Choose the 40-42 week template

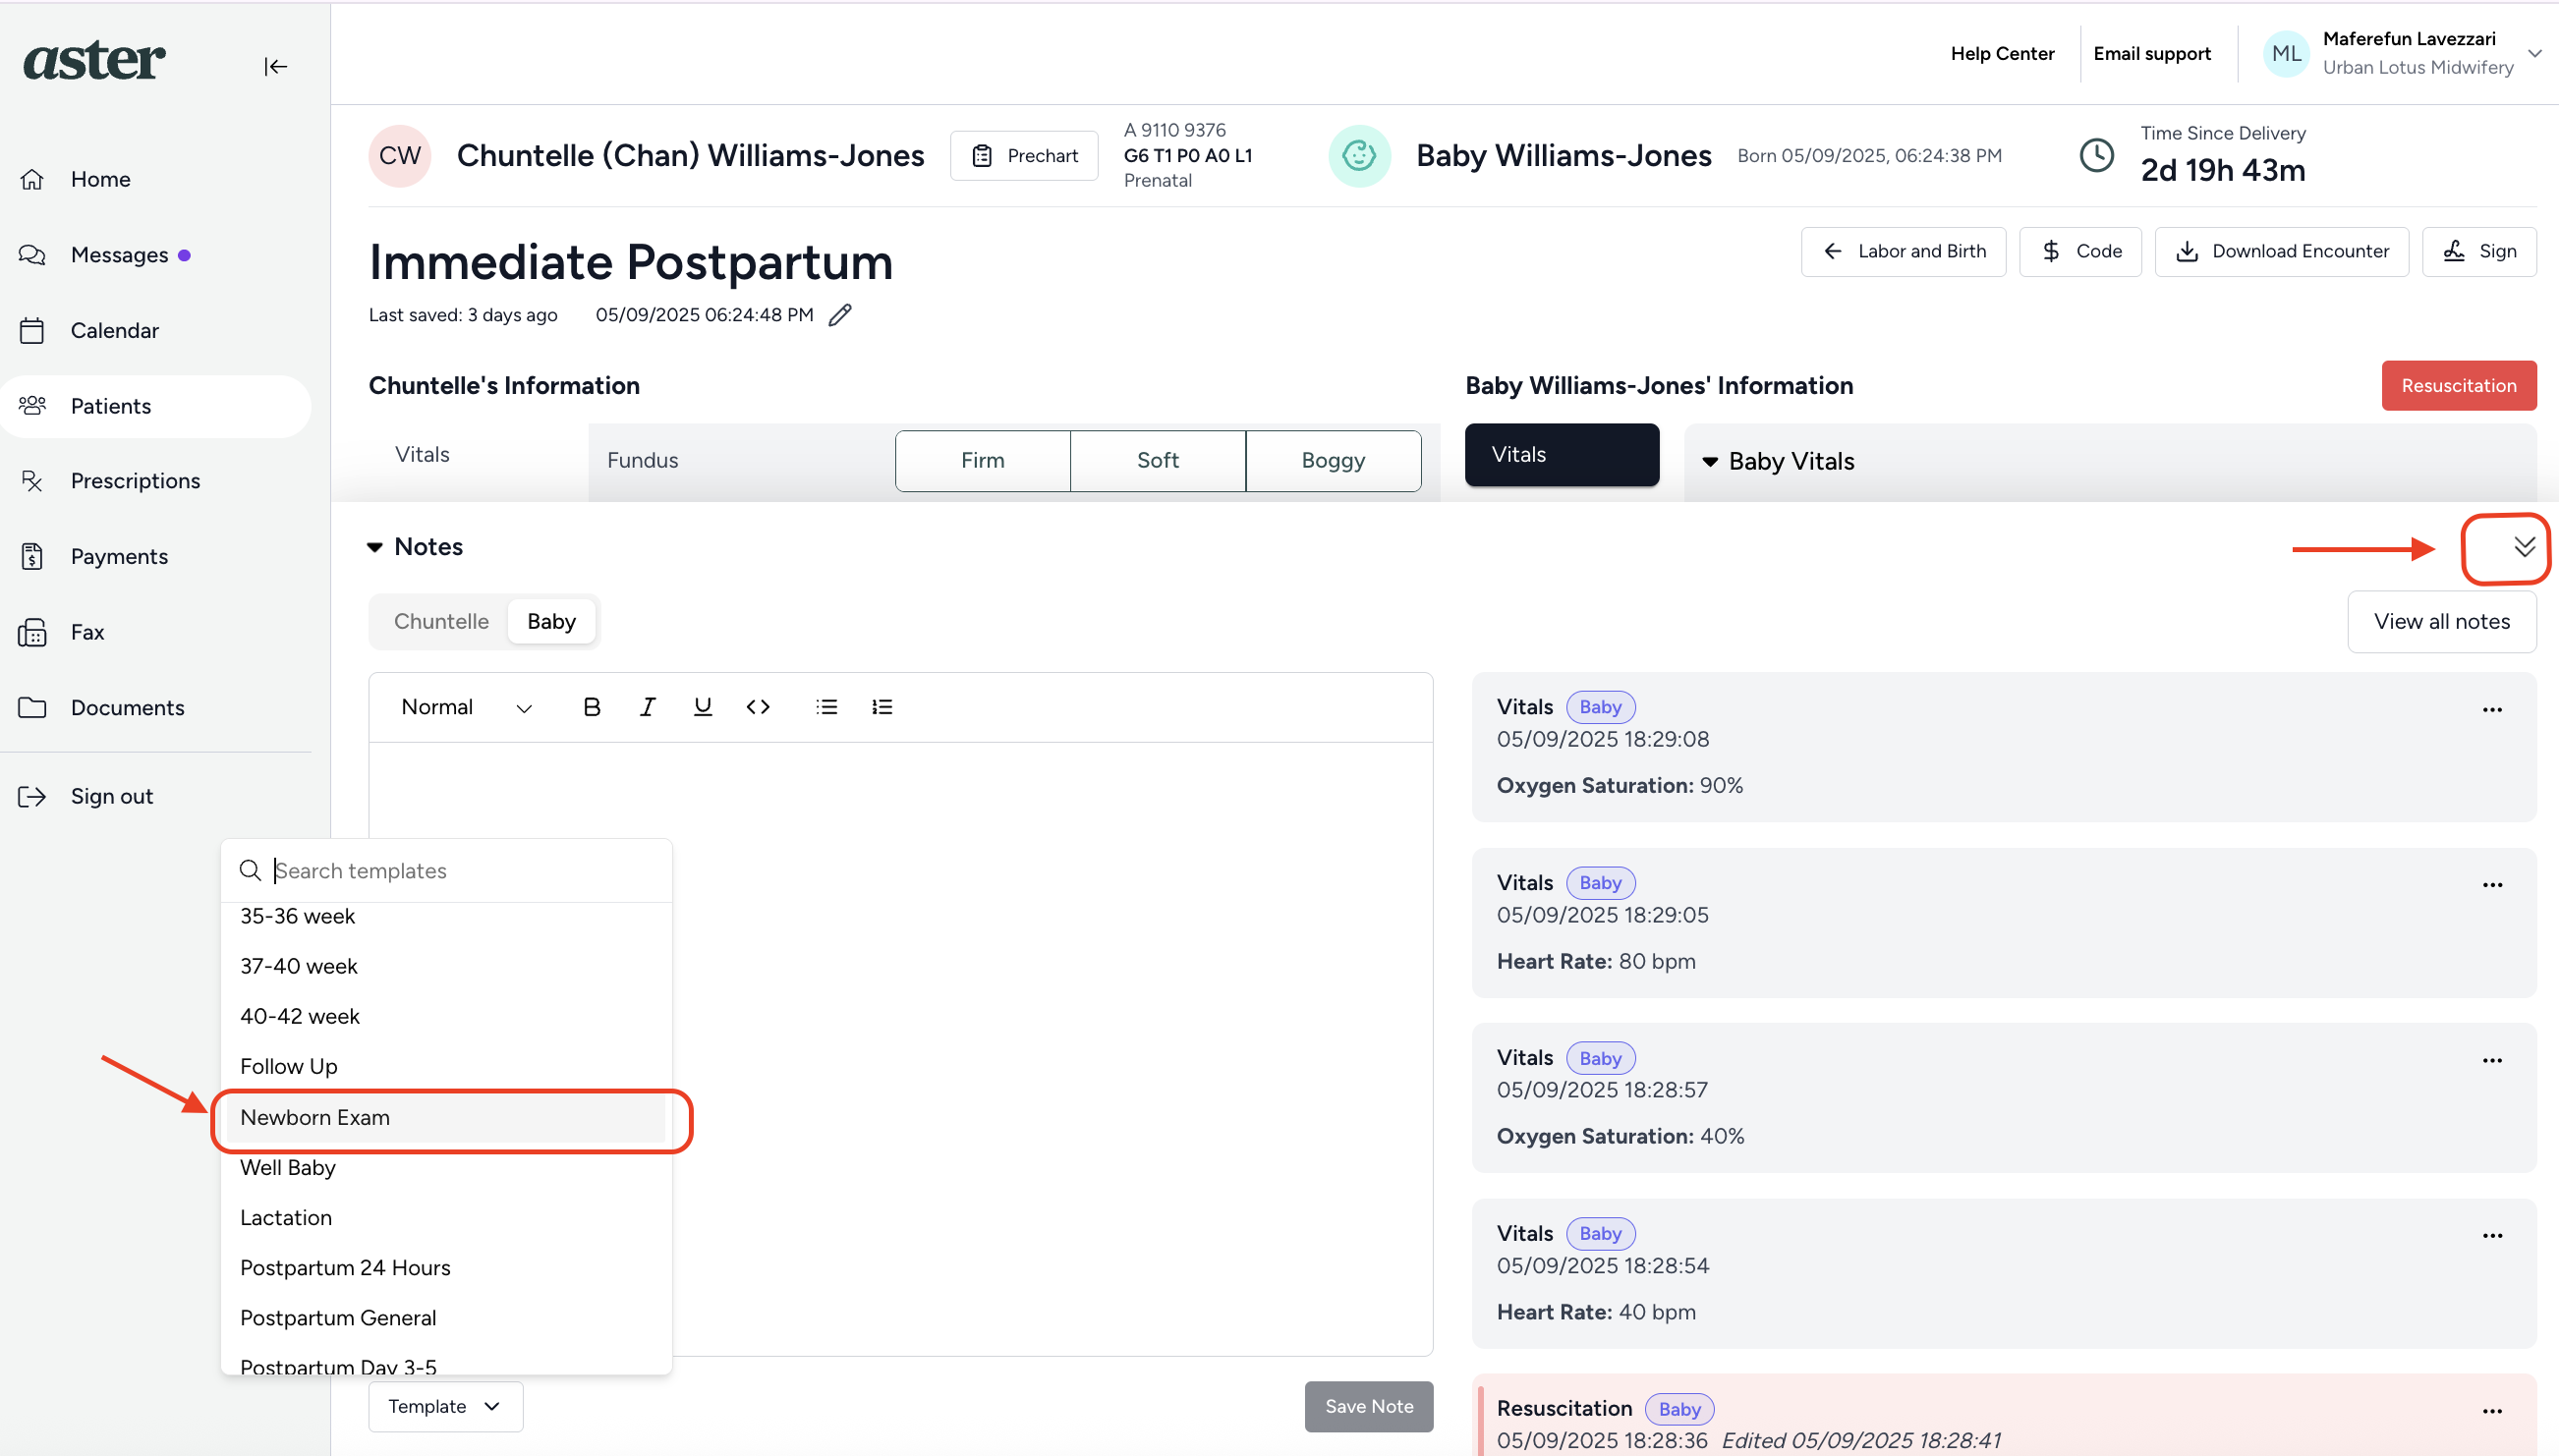click(446, 1016)
